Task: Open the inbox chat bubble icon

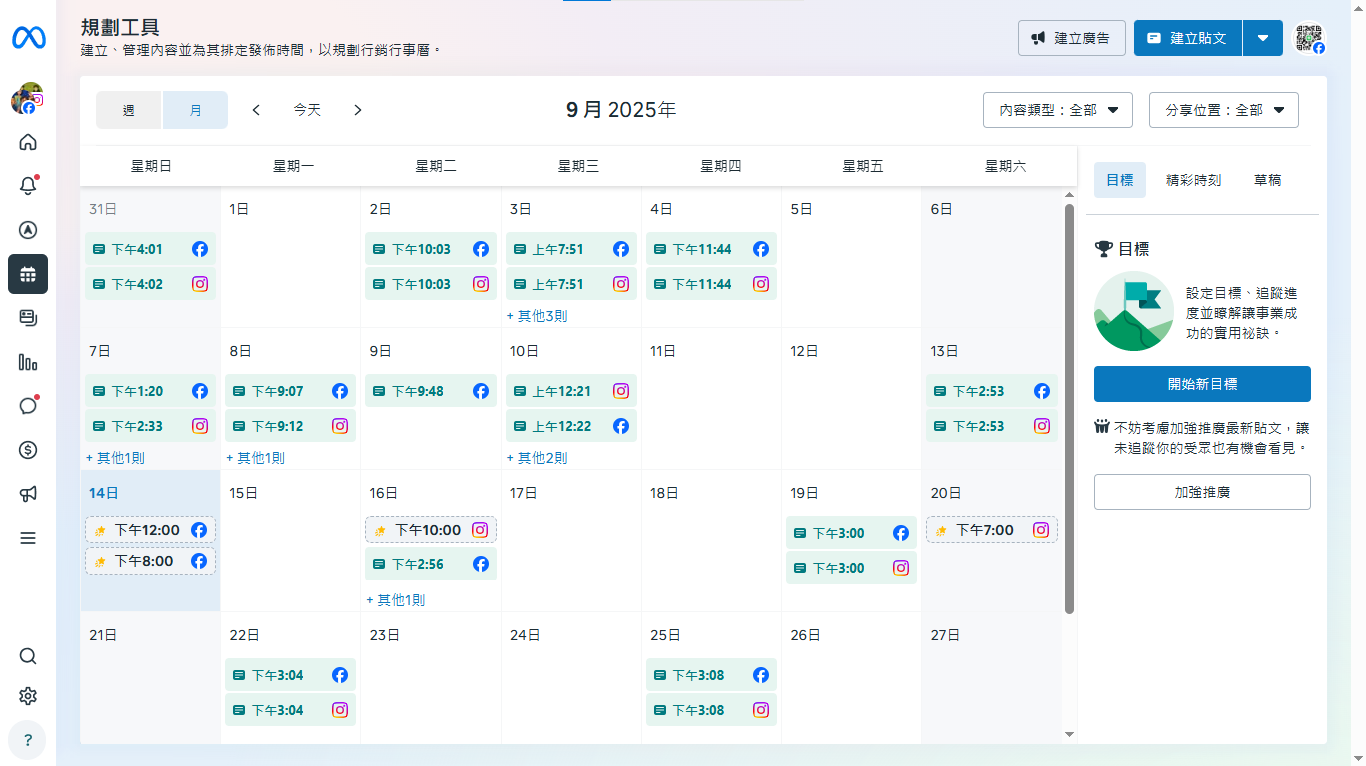Action: click(28, 406)
